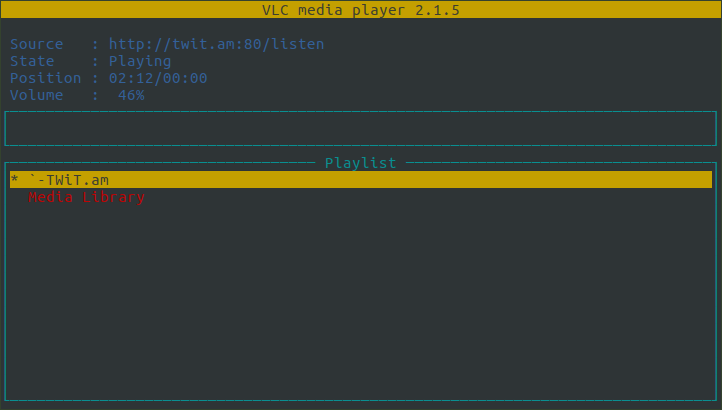The width and height of the screenshot is (722, 410).
Task: Open the twit.am stream source URL
Action: click(x=216, y=44)
